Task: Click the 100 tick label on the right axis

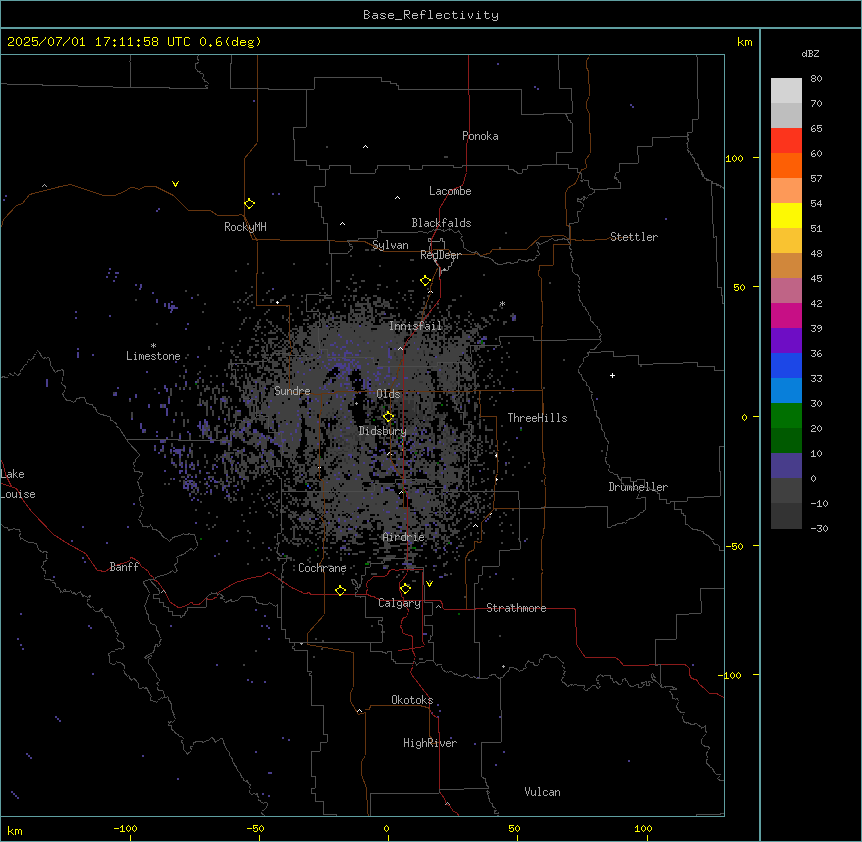Action: [734, 158]
